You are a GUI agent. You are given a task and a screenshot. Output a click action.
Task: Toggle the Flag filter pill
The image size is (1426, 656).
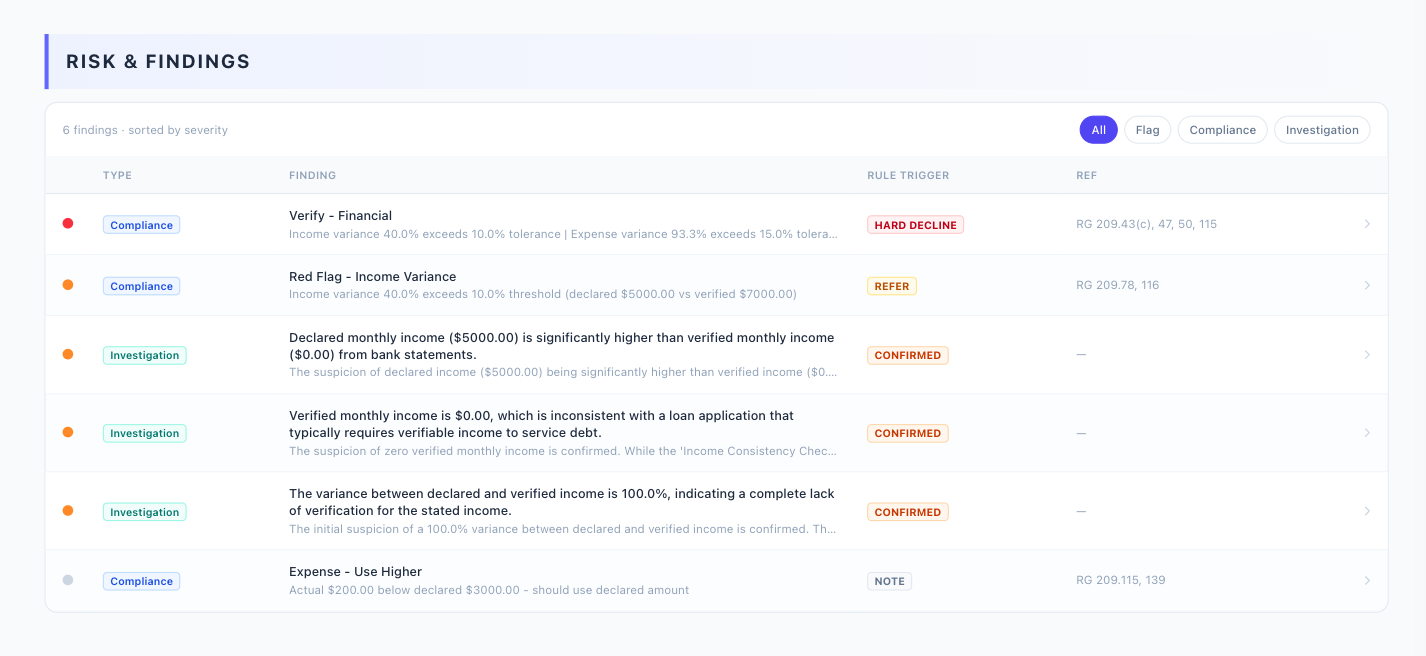pyautogui.click(x=1147, y=130)
